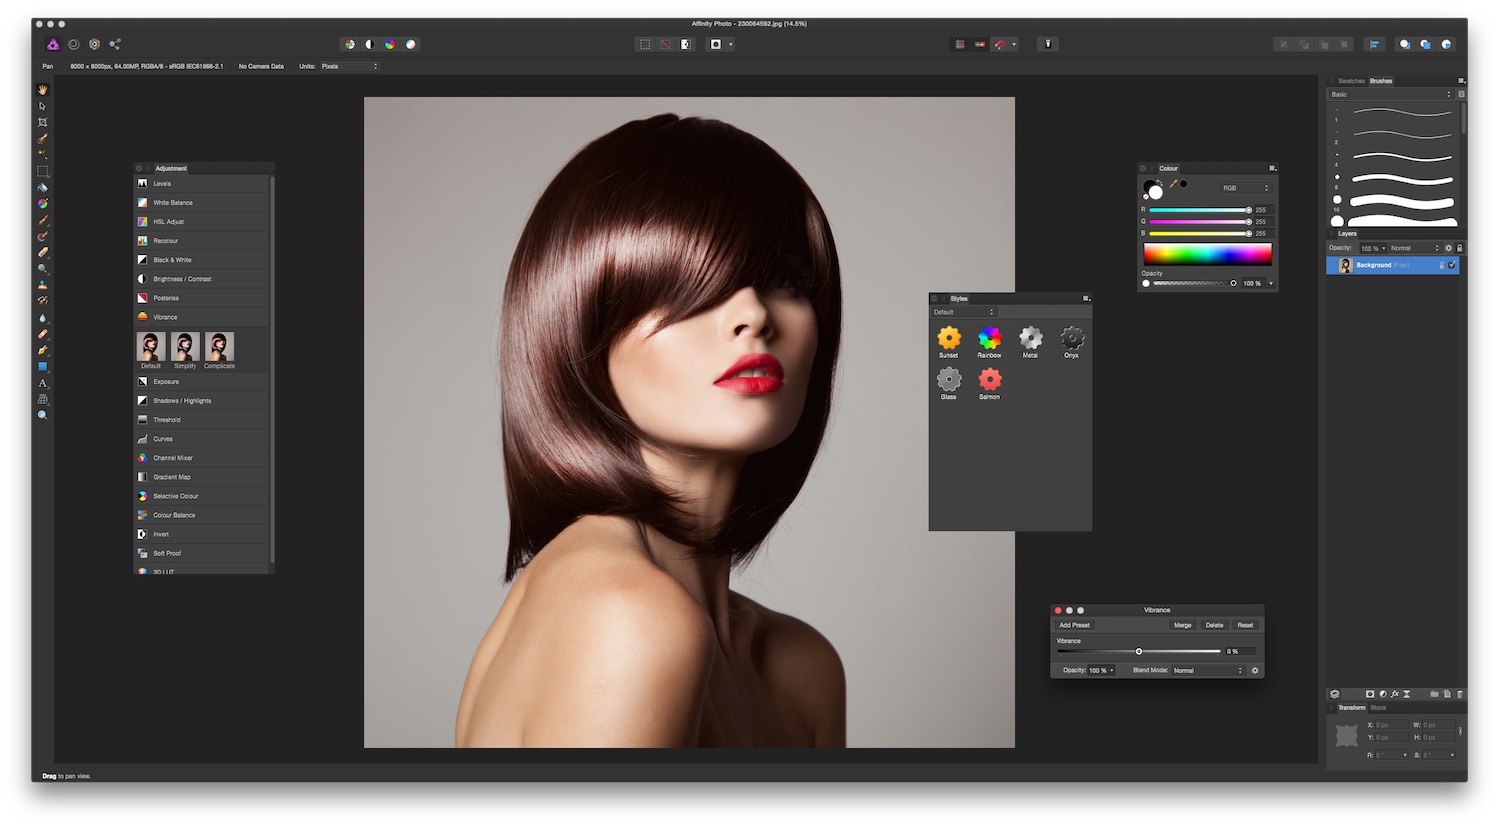Image resolution: width=1500 pixels, height=827 pixels.
Task: Click Merge in the Vibrance dialog
Action: 1182,625
